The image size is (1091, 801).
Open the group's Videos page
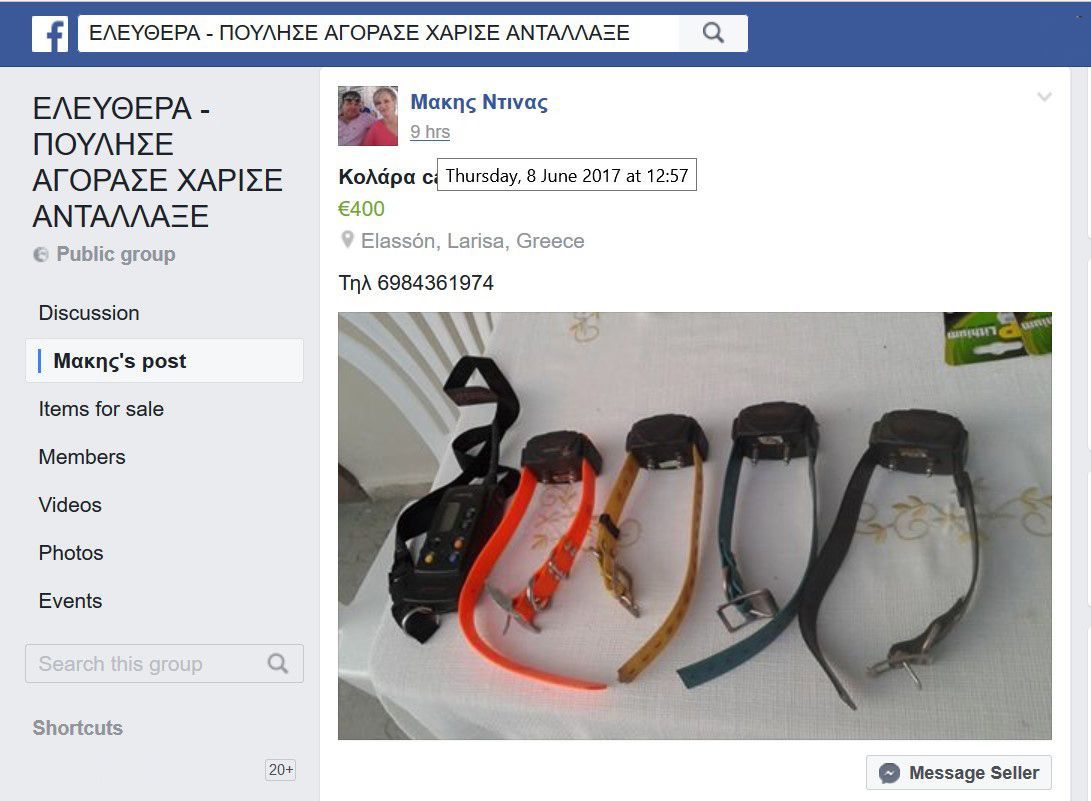coord(70,505)
